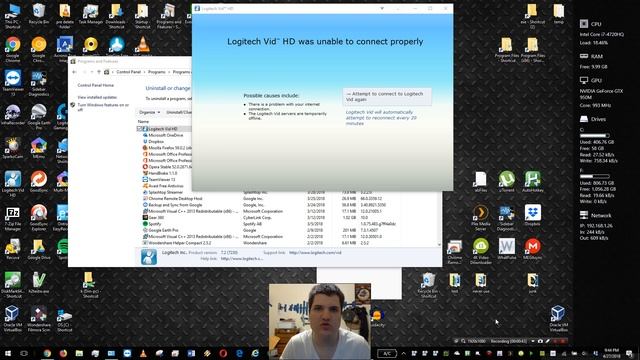Click the Uninstall/Change toolbar button
This screenshot has height=360, width=640.
click(x=178, y=112)
